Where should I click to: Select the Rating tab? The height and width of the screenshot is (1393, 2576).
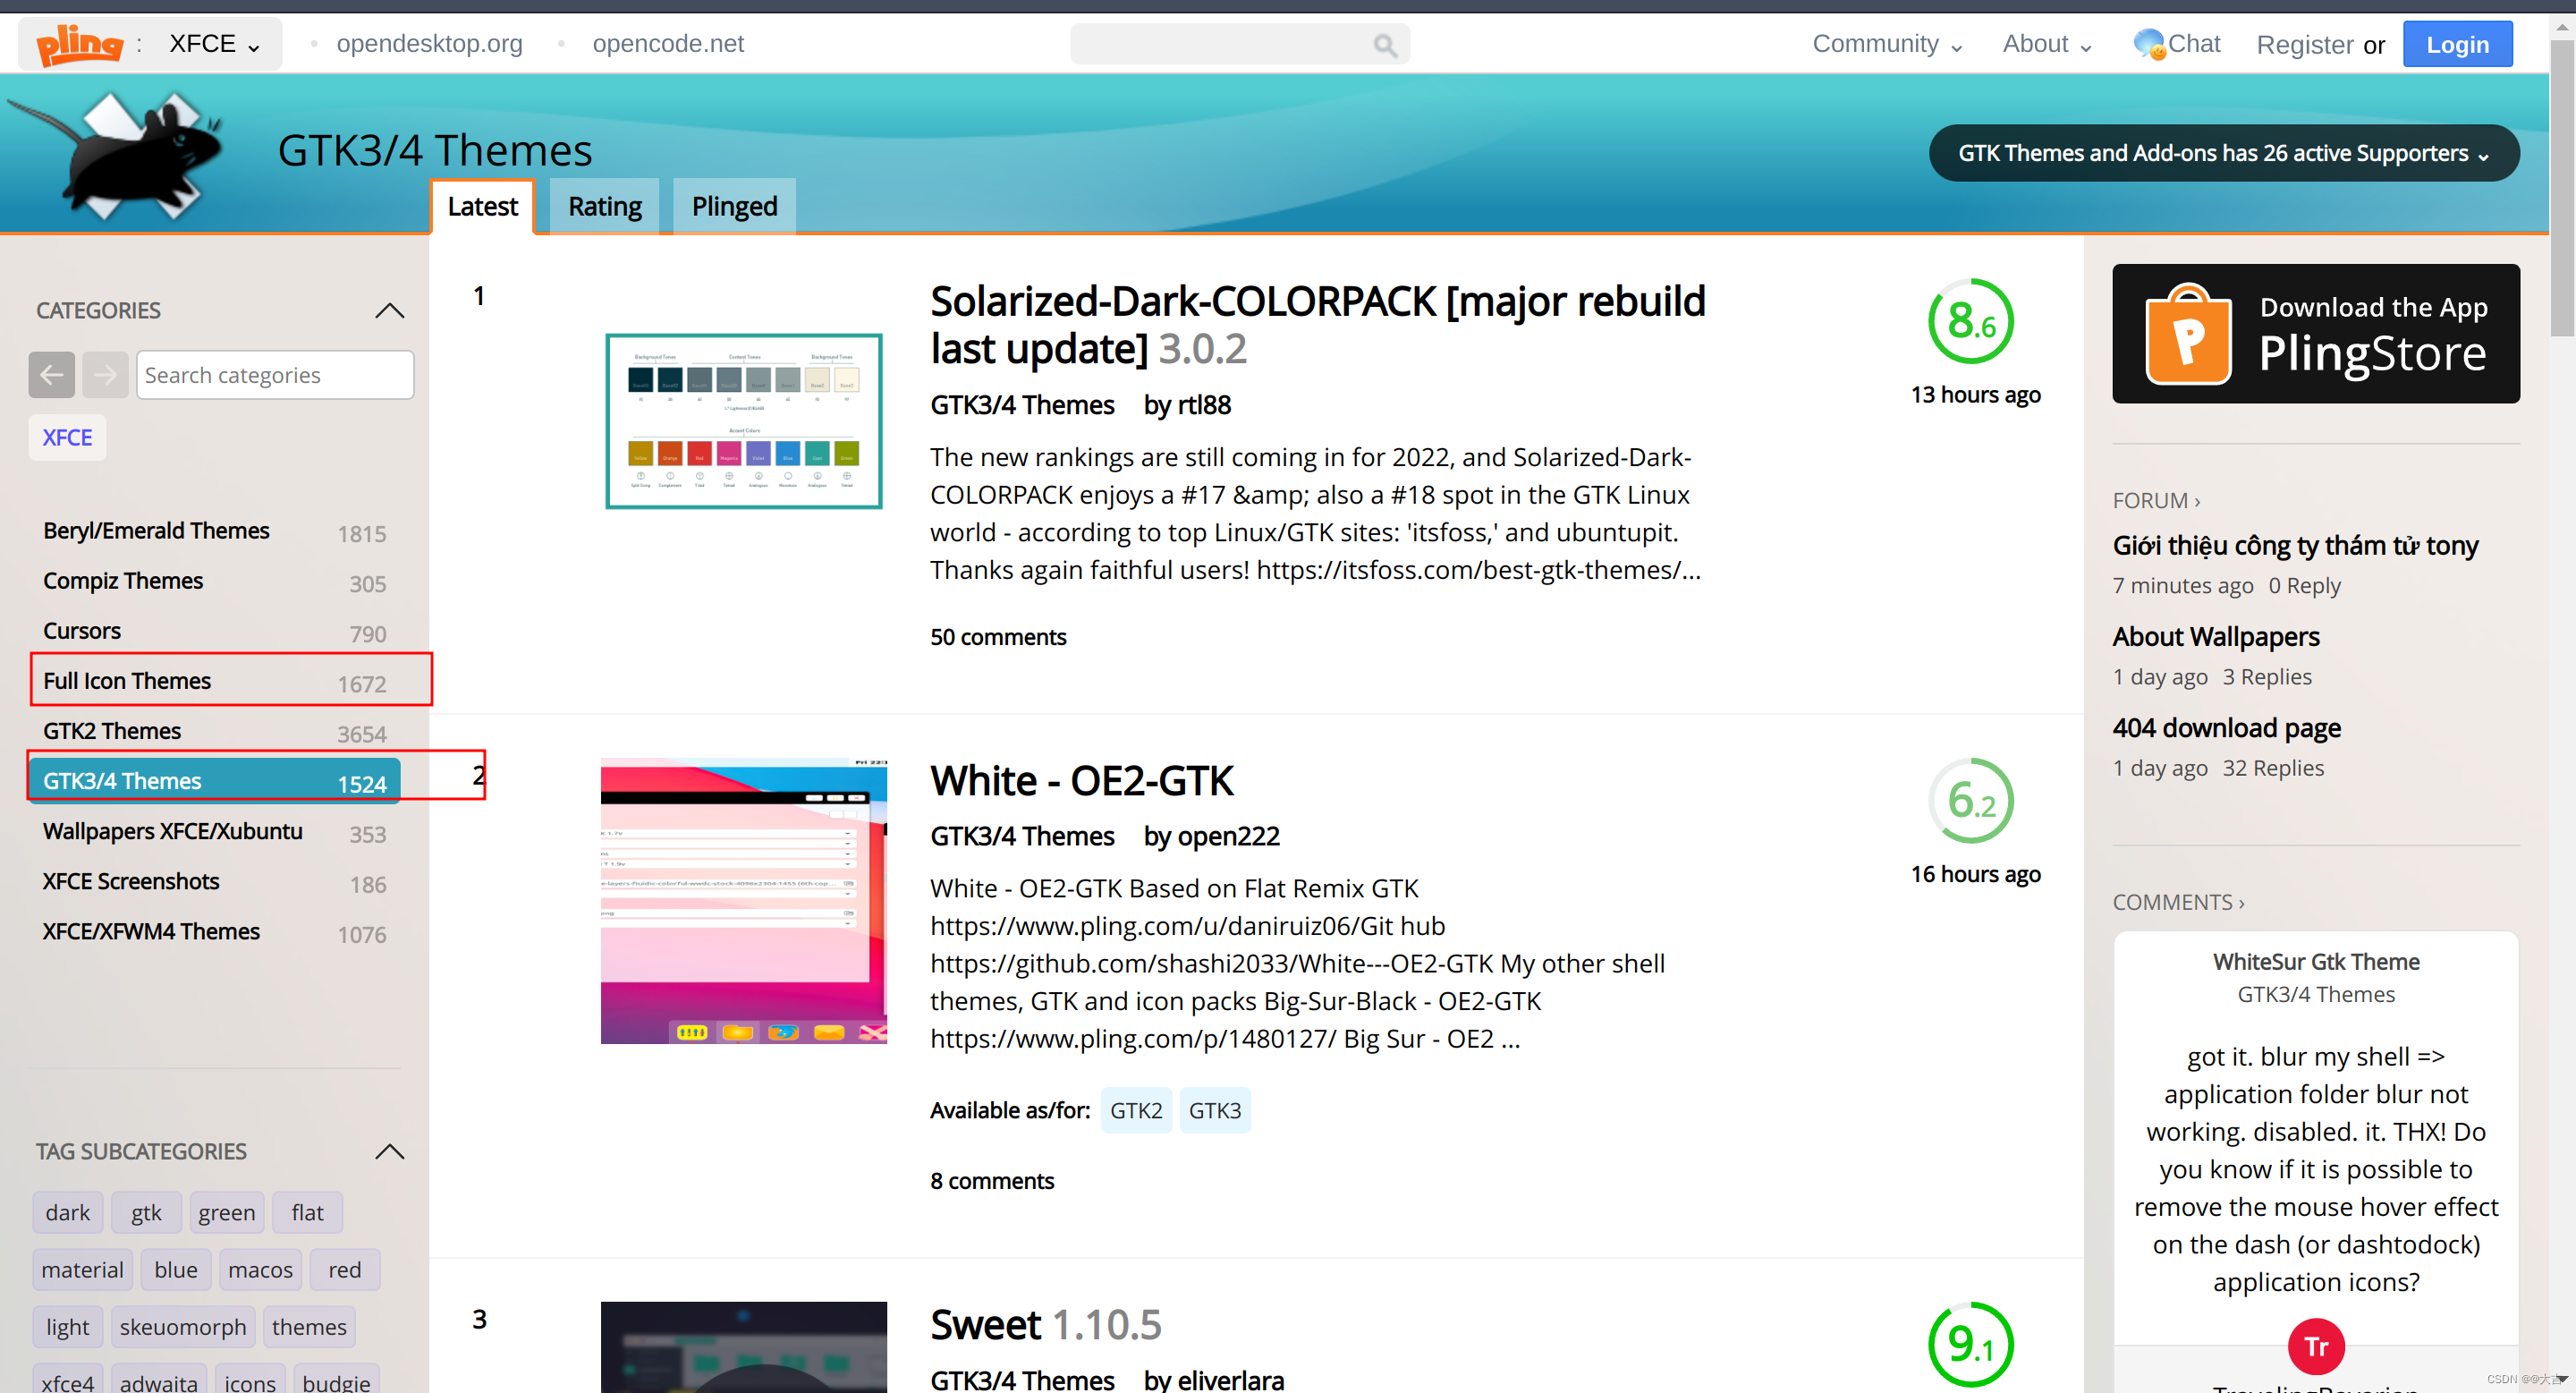[606, 206]
